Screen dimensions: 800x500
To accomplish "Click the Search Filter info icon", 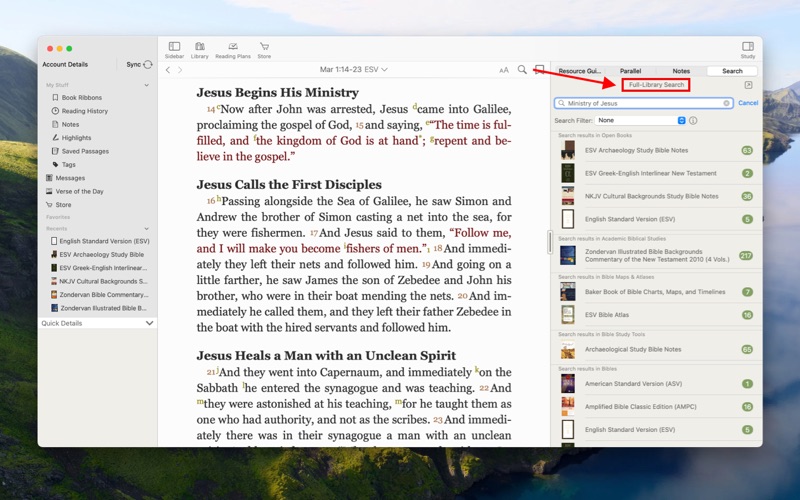I will (x=693, y=120).
